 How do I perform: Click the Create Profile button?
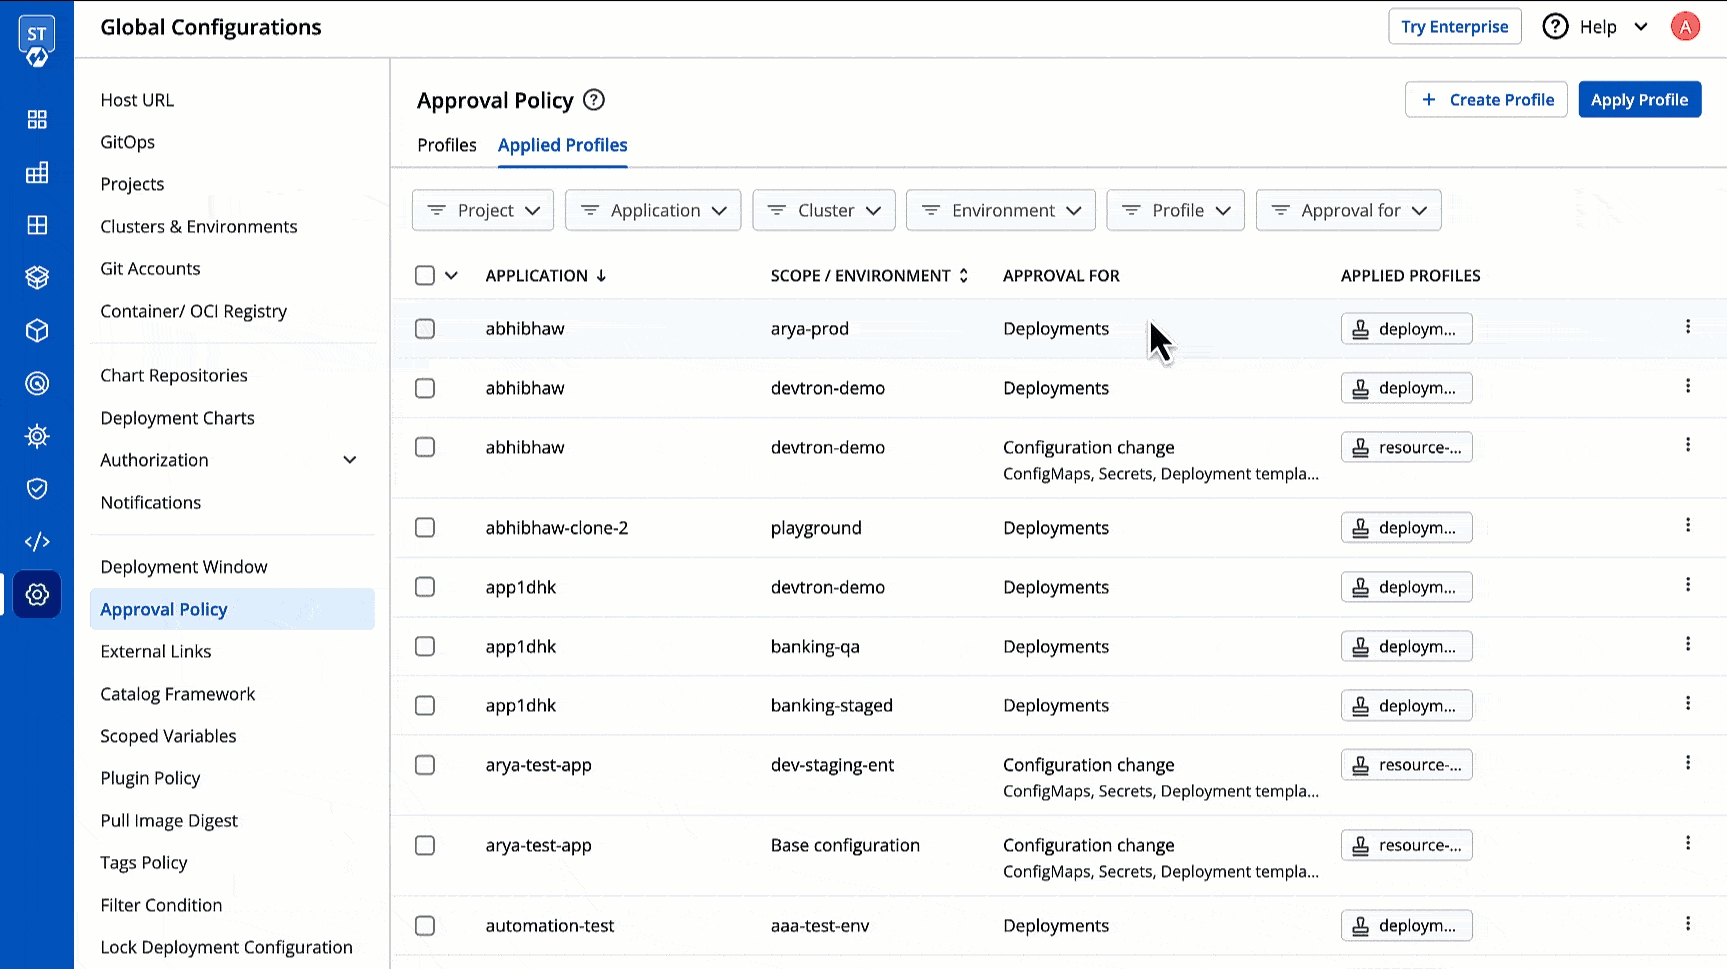coord(1485,100)
